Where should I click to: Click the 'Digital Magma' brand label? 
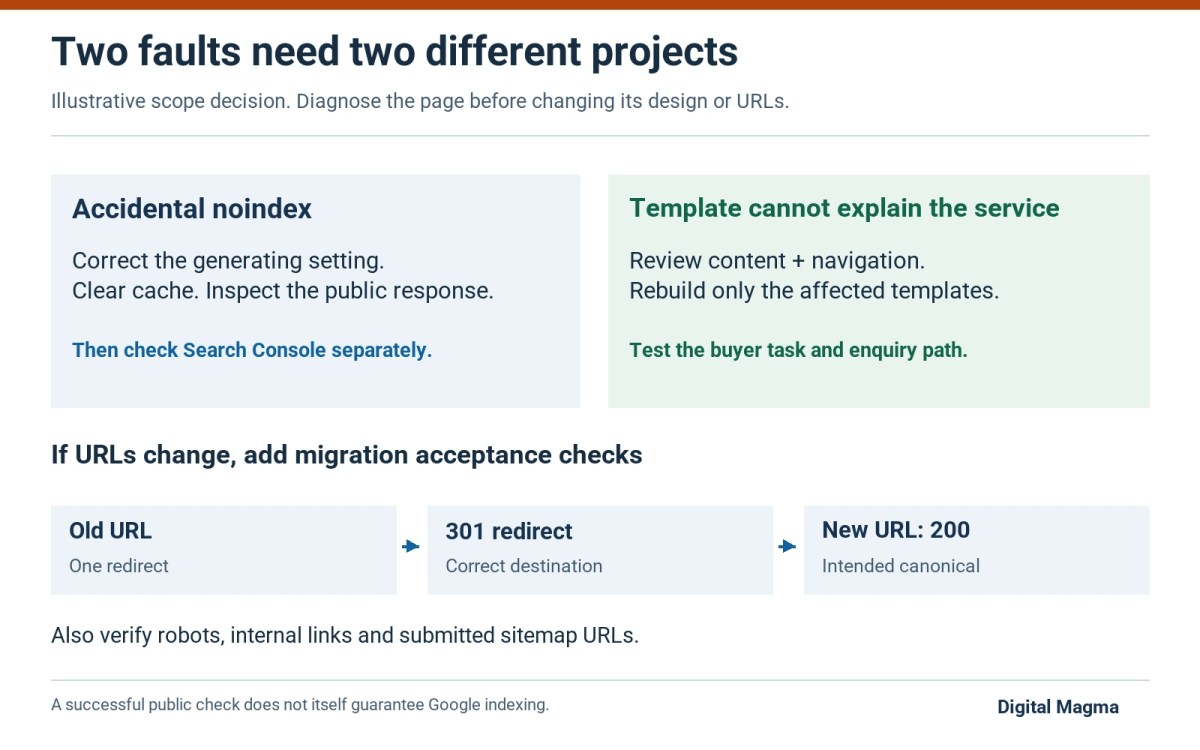[x=1058, y=707]
